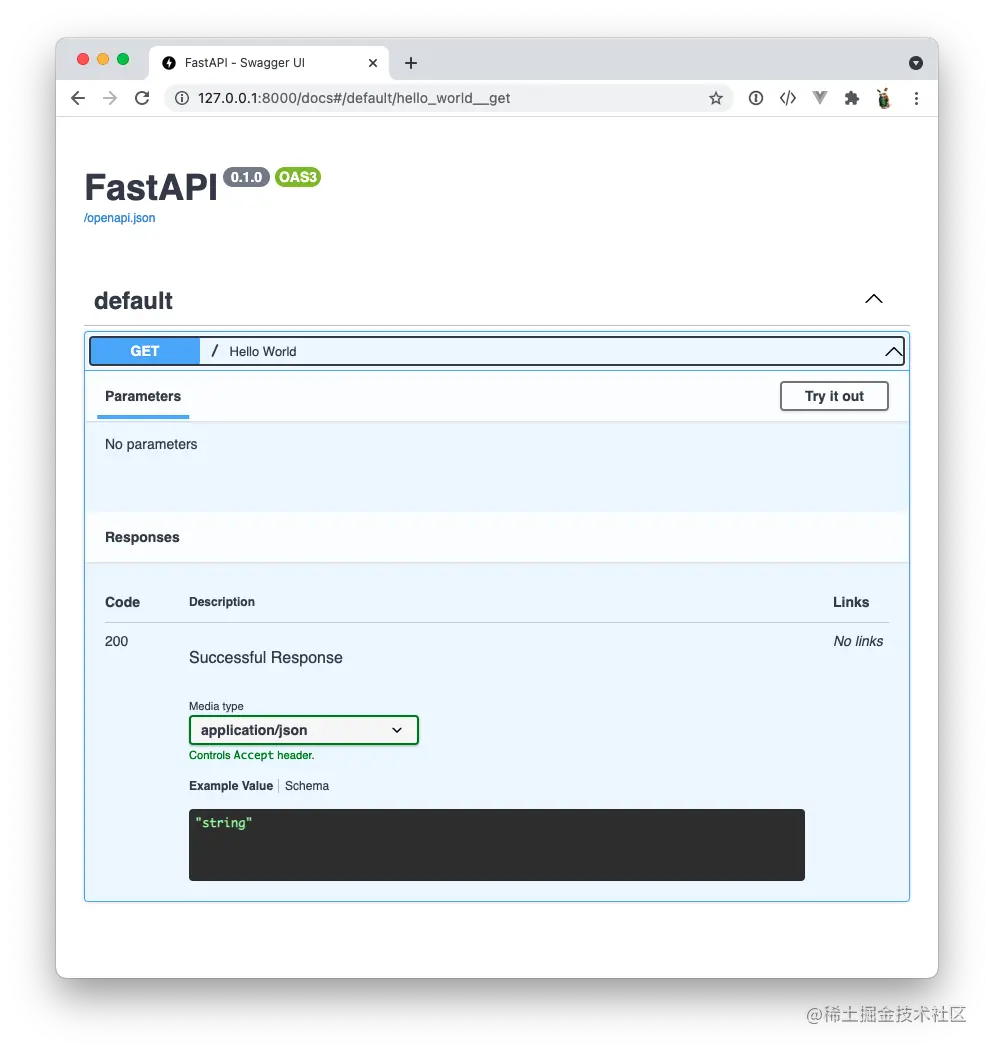Image resolution: width=994 pixels, height=1052 pixels.
Task: Click the reload page icon
Action: pyautogui.click(x=142, y=98)
